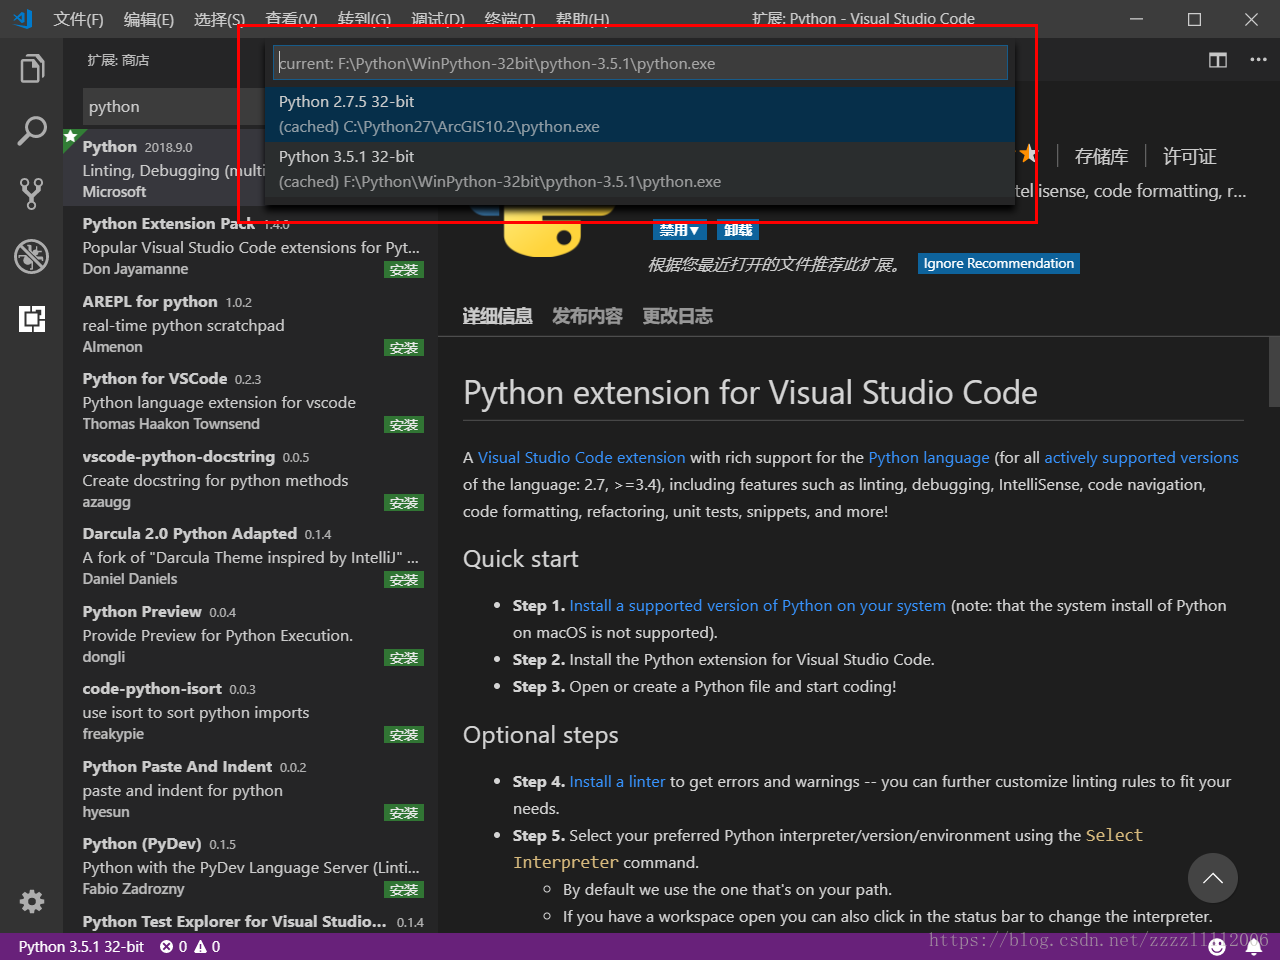Install code-python-isort extension
This screenshot has width=1280, height=960.
click(x=404, y=735)
